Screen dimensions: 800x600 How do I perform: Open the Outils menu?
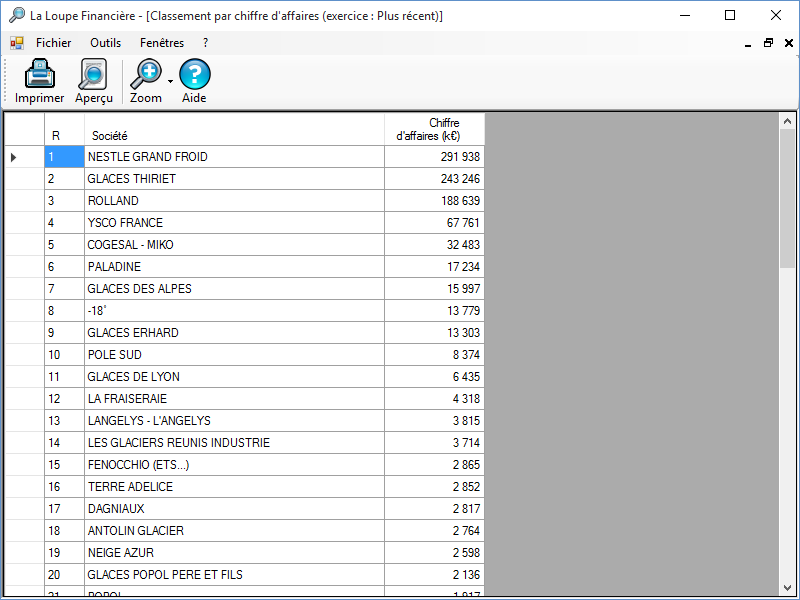point(106,43)
